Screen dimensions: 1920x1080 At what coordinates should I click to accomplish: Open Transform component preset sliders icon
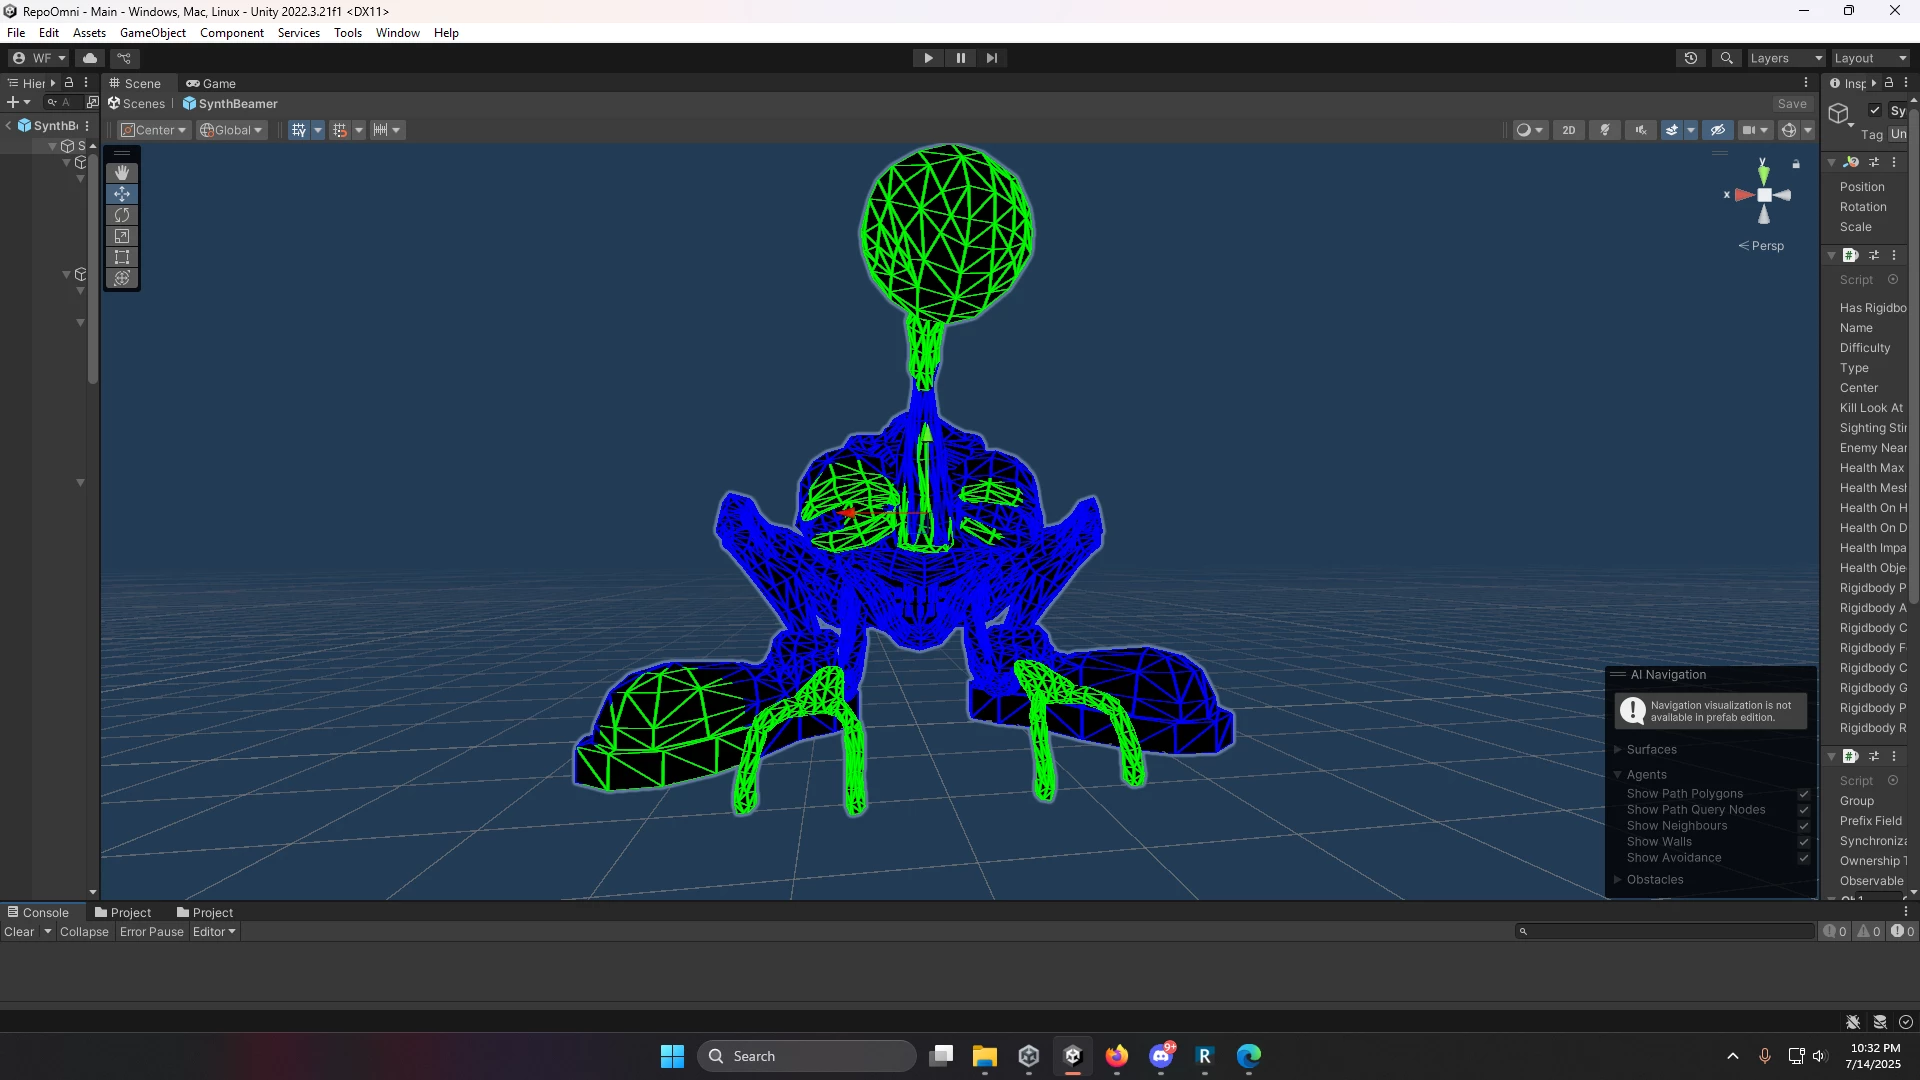tap(1874, 162)
